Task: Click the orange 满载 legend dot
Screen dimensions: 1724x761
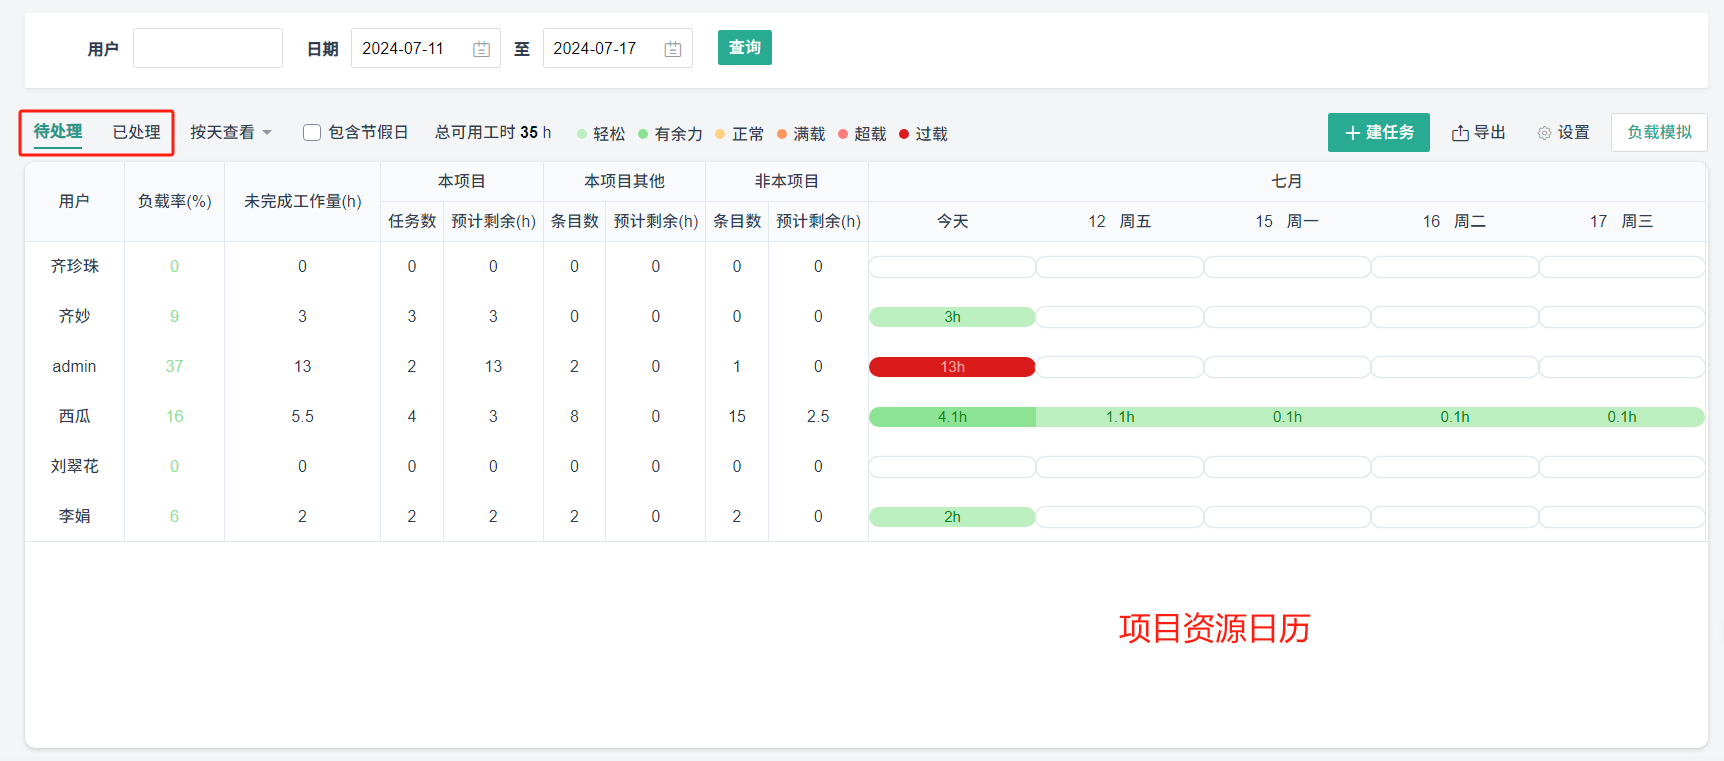Action: pos(782,134)
